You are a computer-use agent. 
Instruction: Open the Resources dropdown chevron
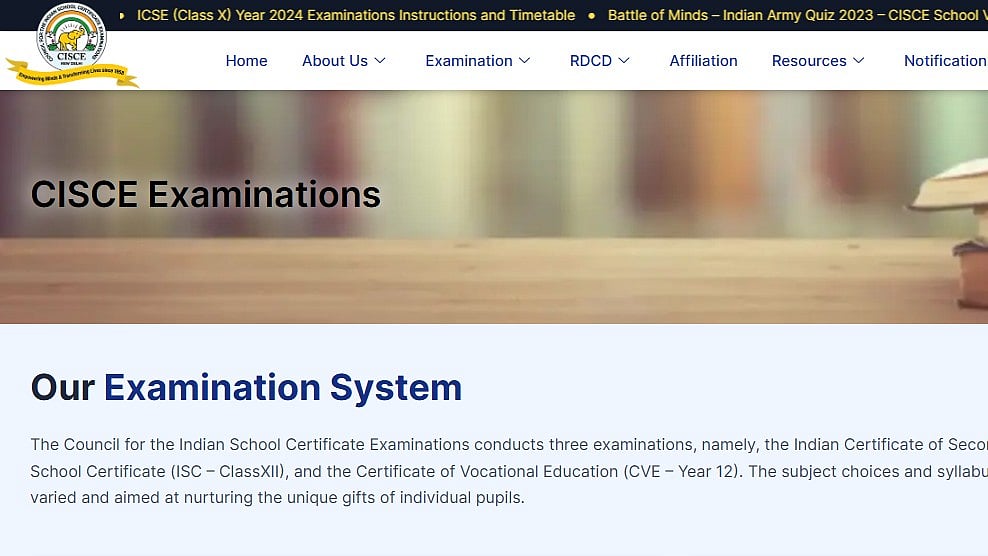tap(859, 61)
